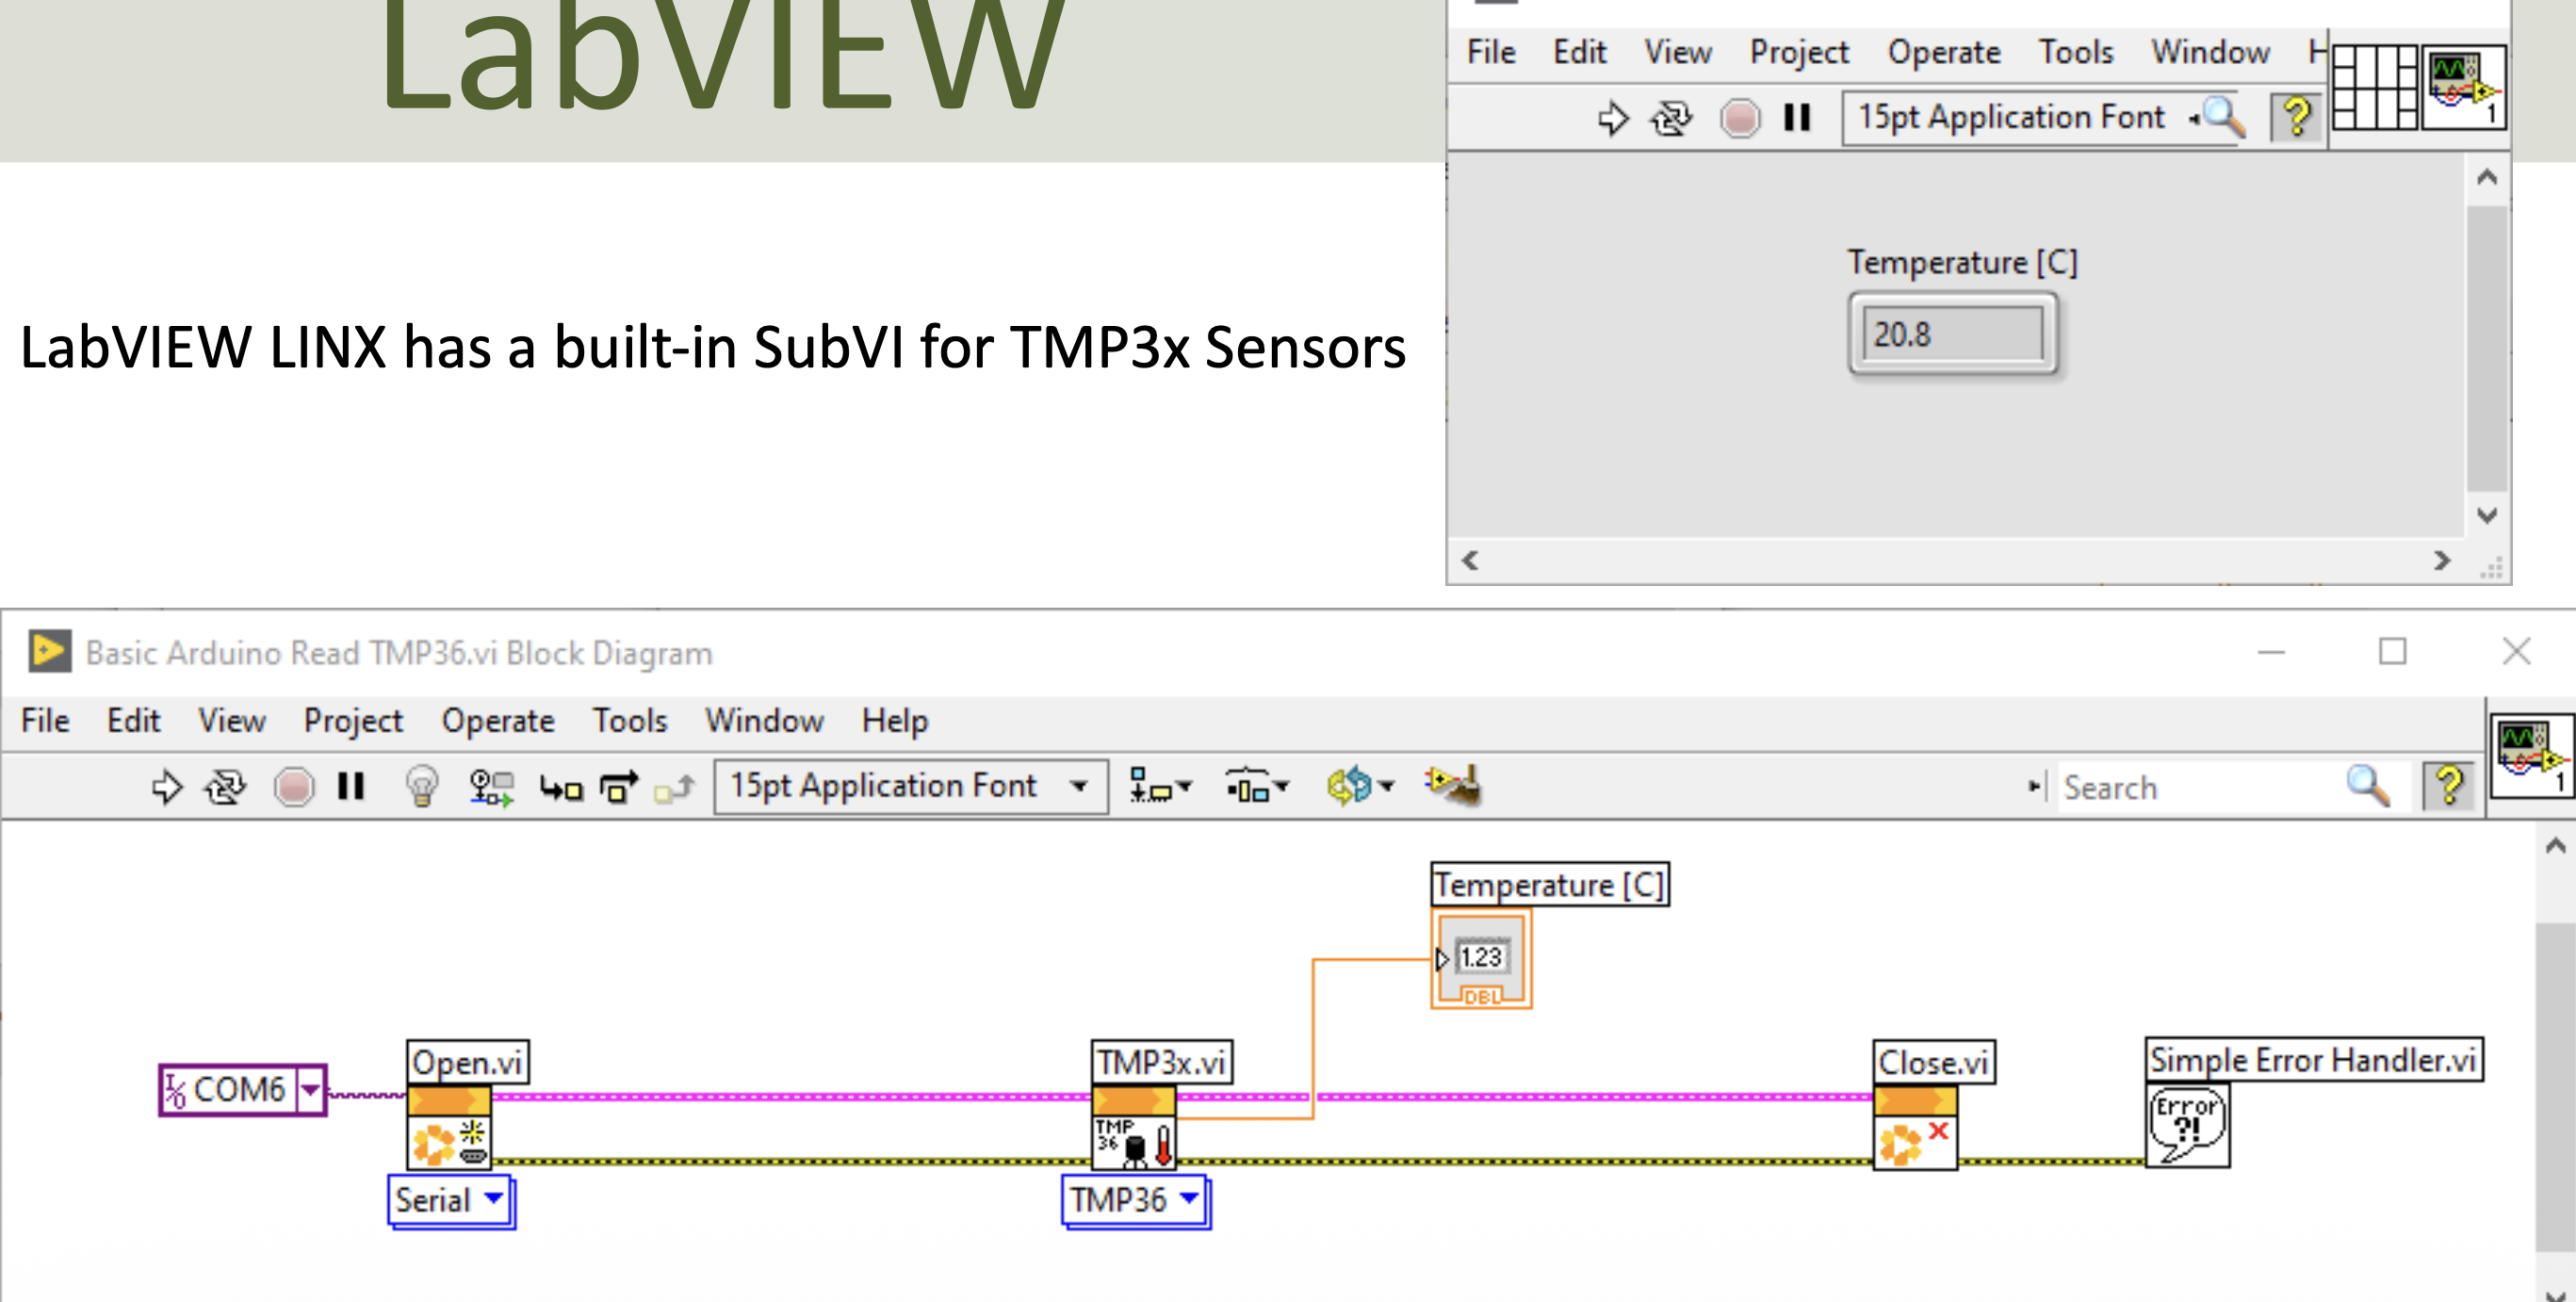The width and height of the screenshot is (2576, 1302).
Task: Open the Align Objects dropdown
Action: point(1160,787)
